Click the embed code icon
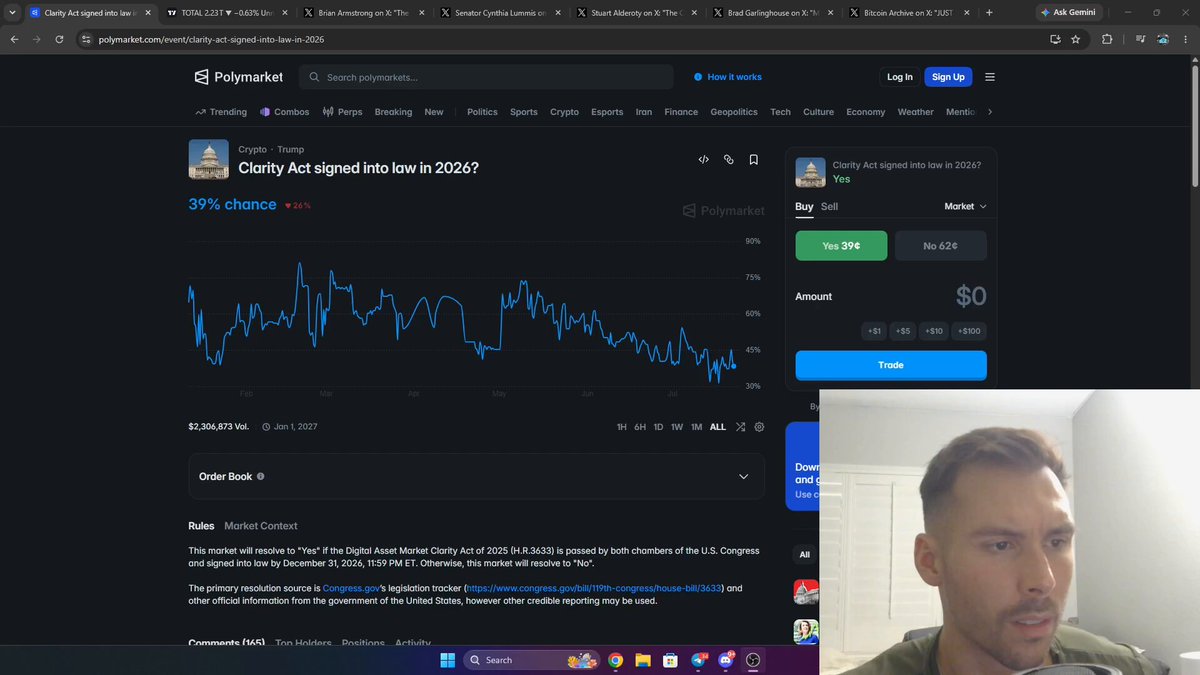 [x=703, y=159]
